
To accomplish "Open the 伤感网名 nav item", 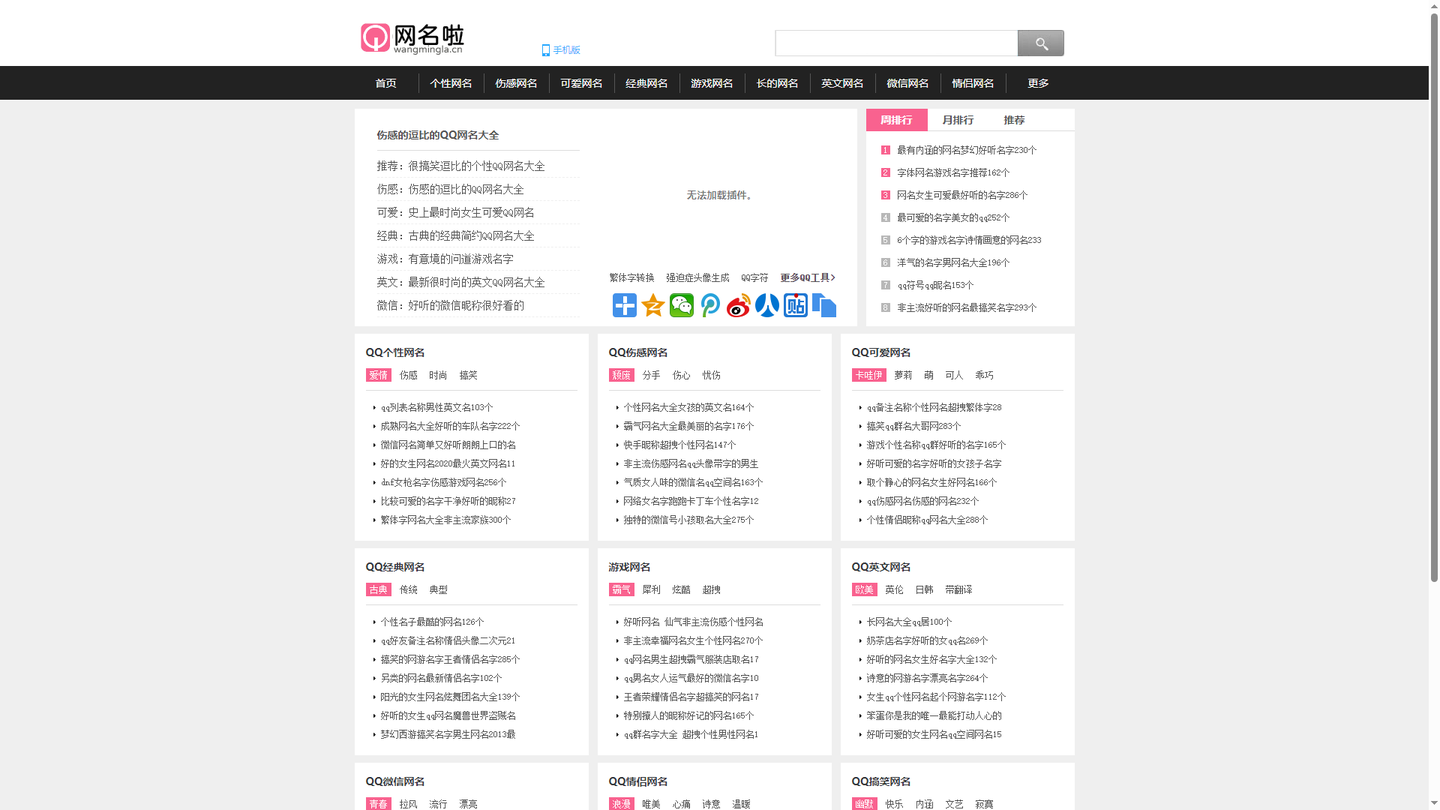I will (x=516, y=83).
